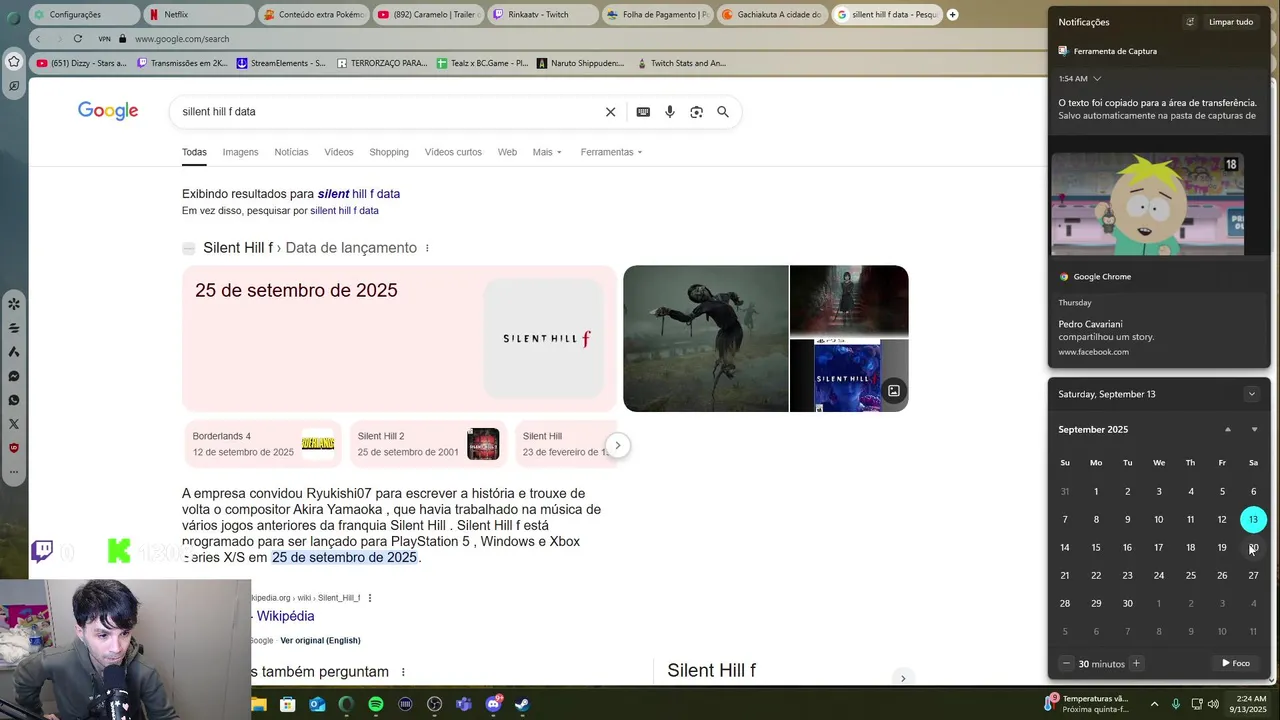Switch to the Vídeos results tab
This screenshot has width=1280, height=720.
click(338, 152)
